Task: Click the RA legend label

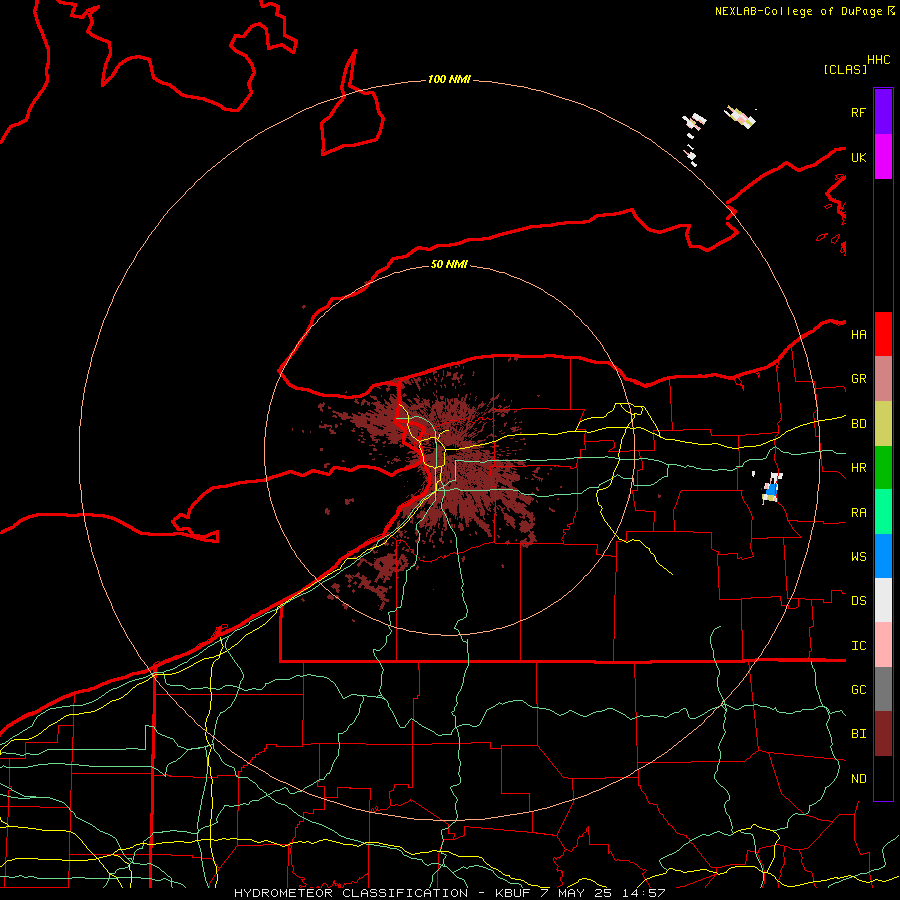Action: [x=858, y=513]
